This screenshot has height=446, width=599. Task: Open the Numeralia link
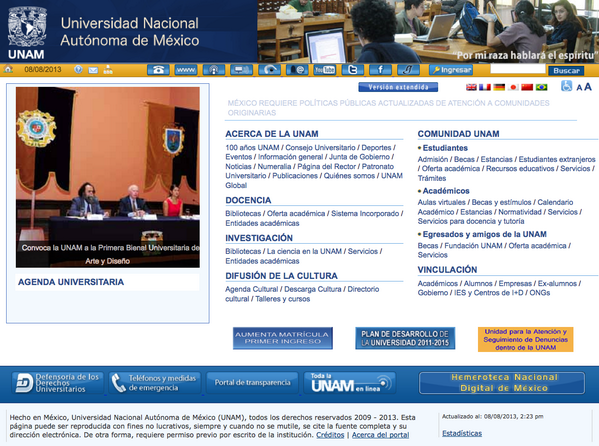(274, 167)
